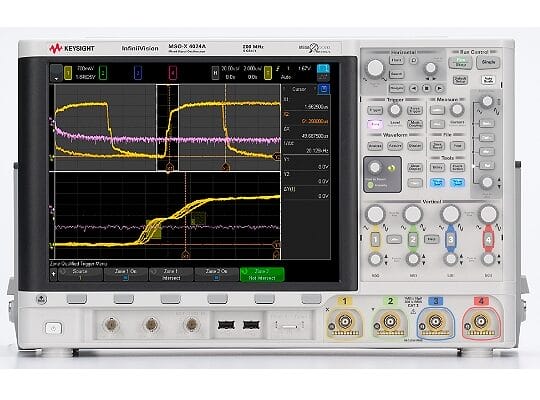This screenshot has width=540, height=400.
Task: Tap the blue channel 3 key
Action: [x=450, y=239]
